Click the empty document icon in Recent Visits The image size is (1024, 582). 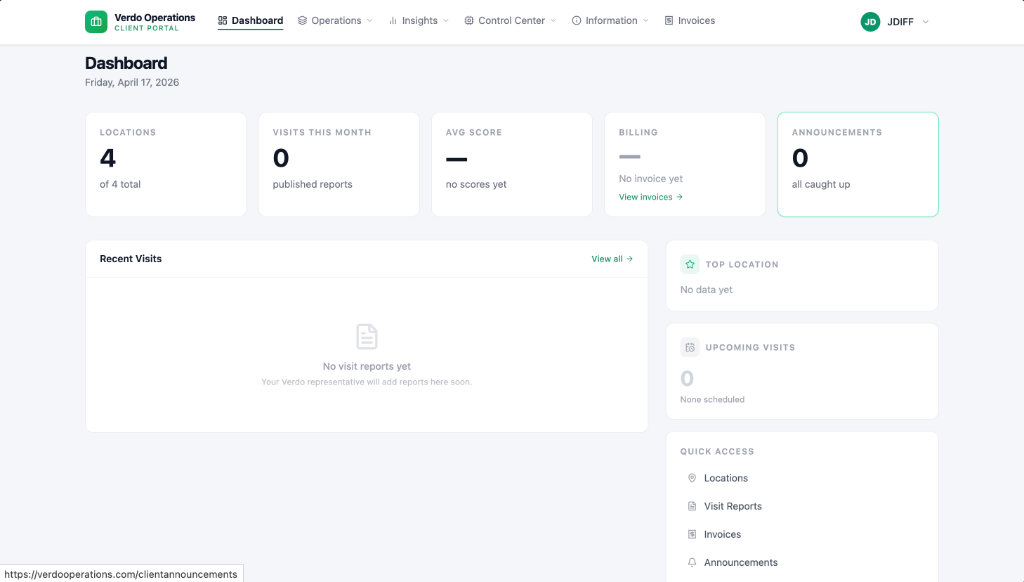coord(367,336)
